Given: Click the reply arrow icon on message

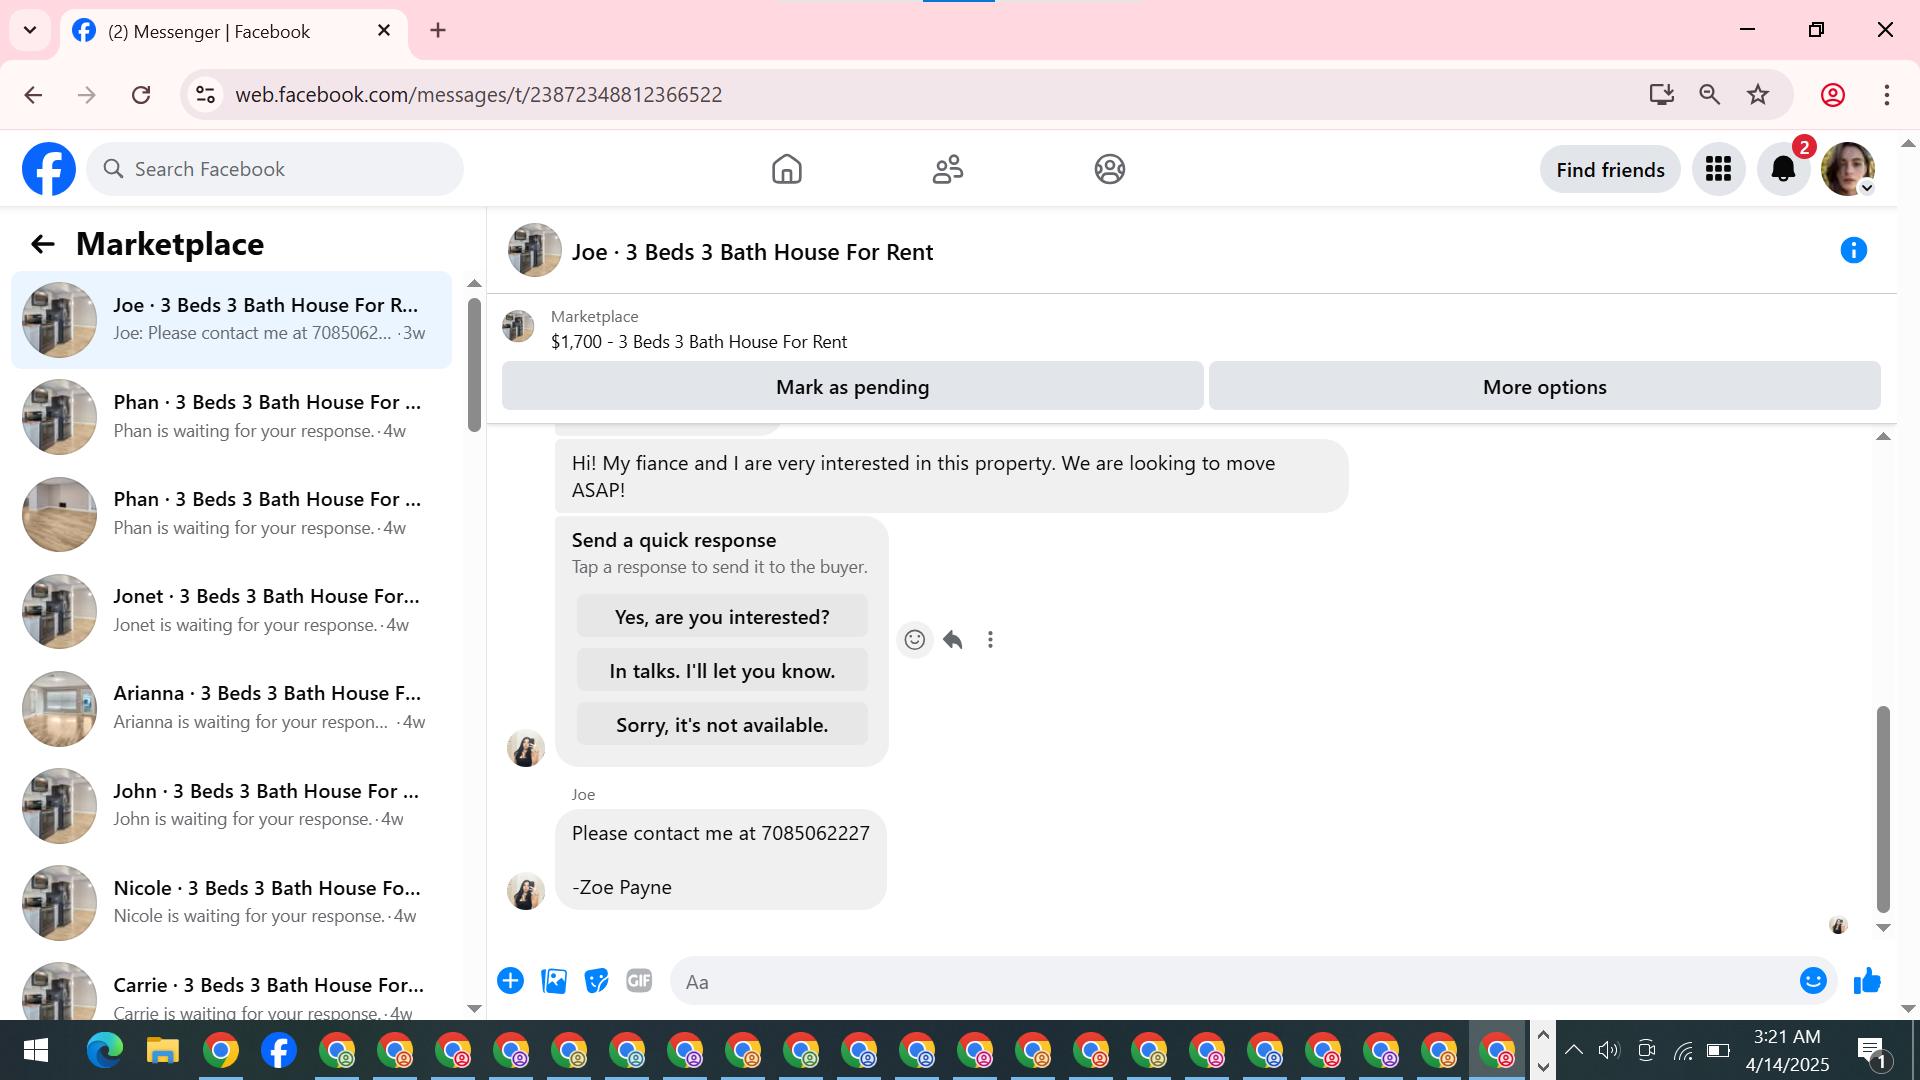Looking at the screenshot, I should pos(953,640).
